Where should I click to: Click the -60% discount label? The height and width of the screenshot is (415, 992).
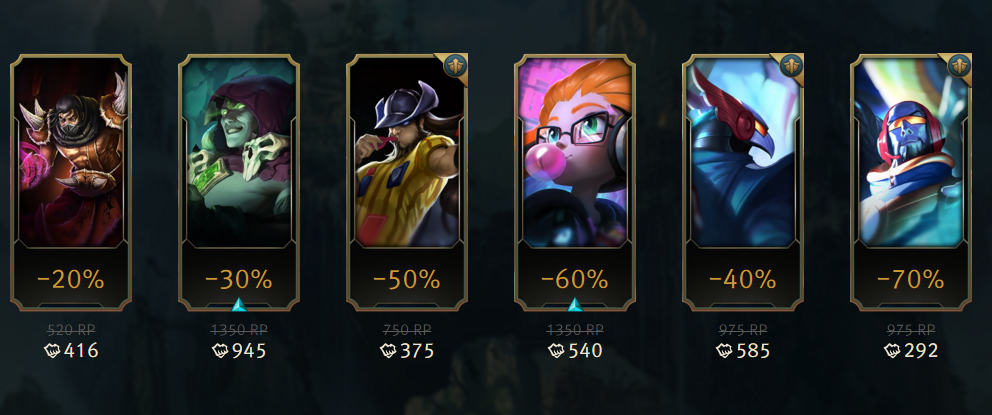(574, 279)
